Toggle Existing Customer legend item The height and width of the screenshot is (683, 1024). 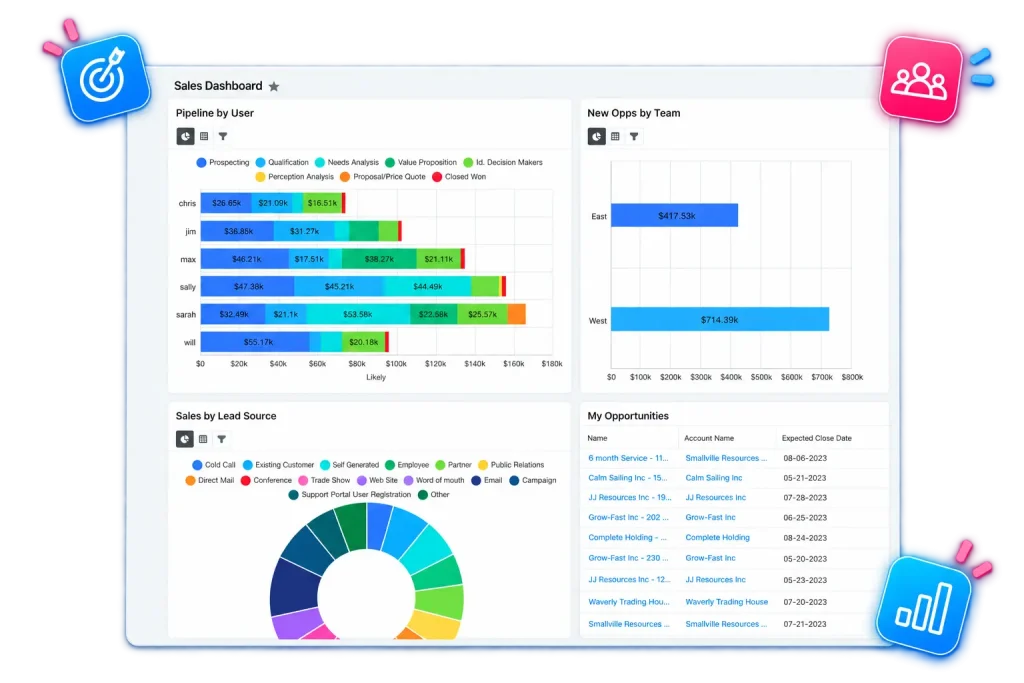pyautogui.click(x=278, y=465)
